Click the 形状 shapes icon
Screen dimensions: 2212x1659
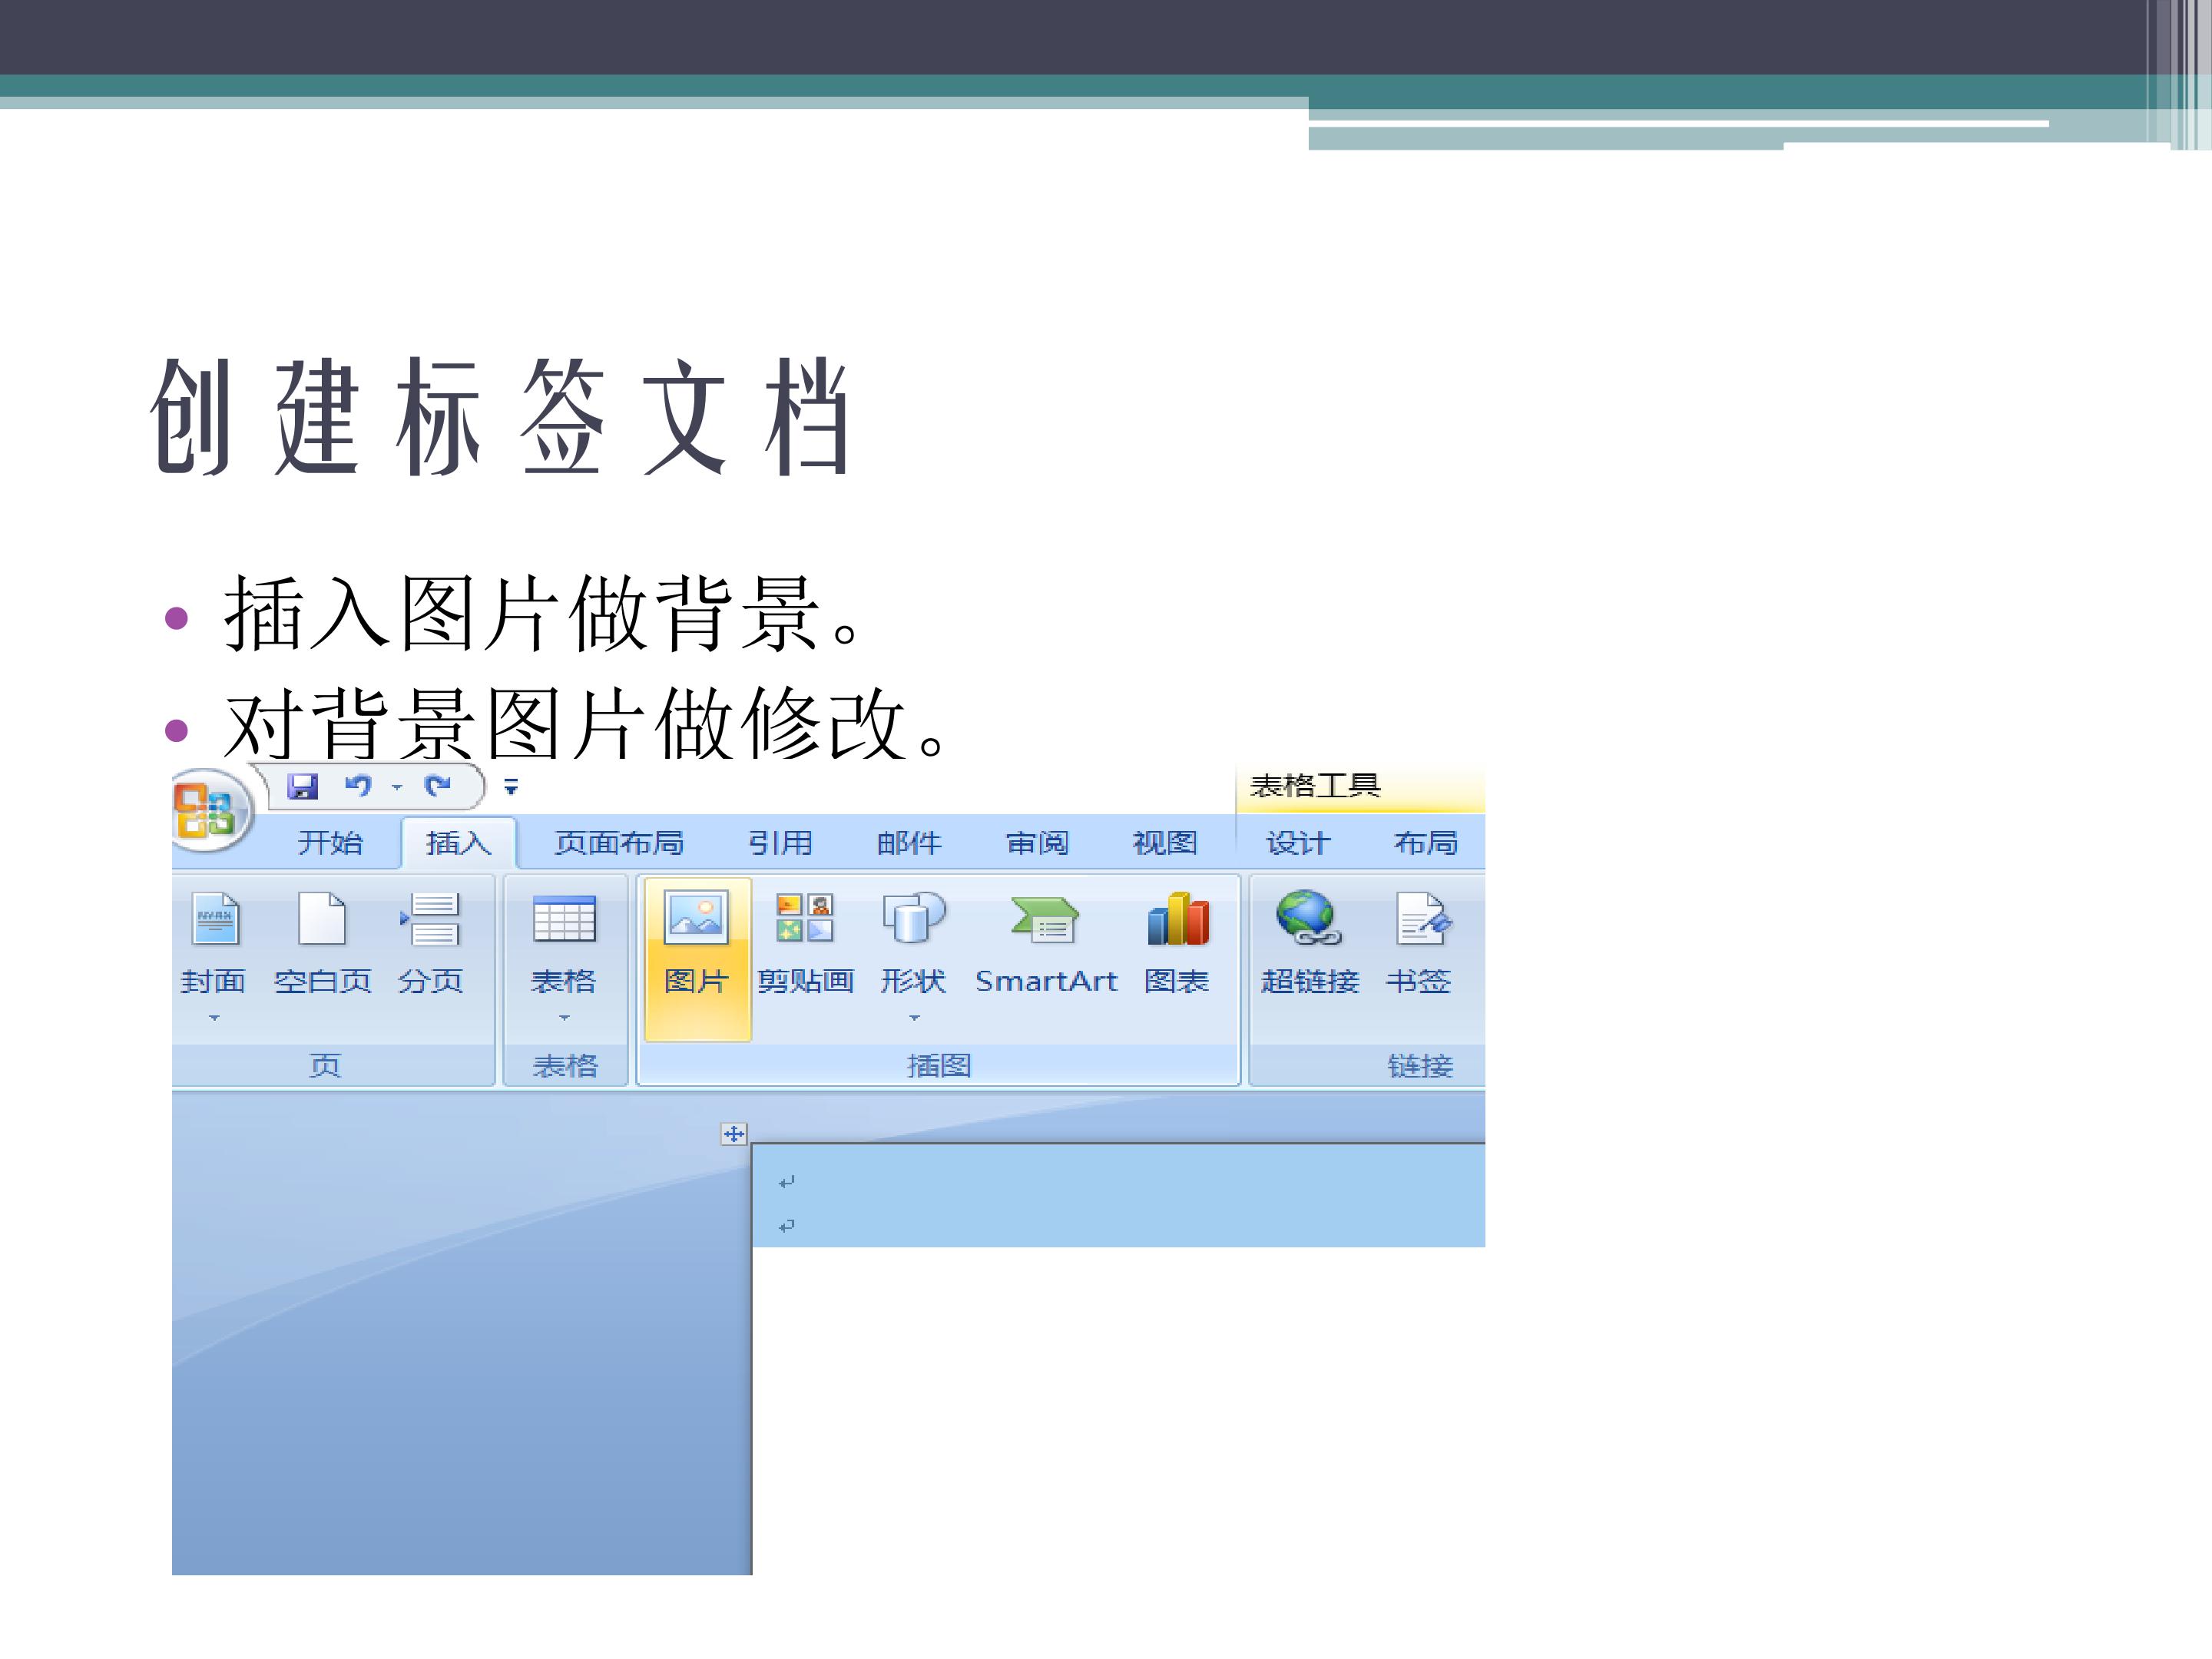click(x=913, y=918)
